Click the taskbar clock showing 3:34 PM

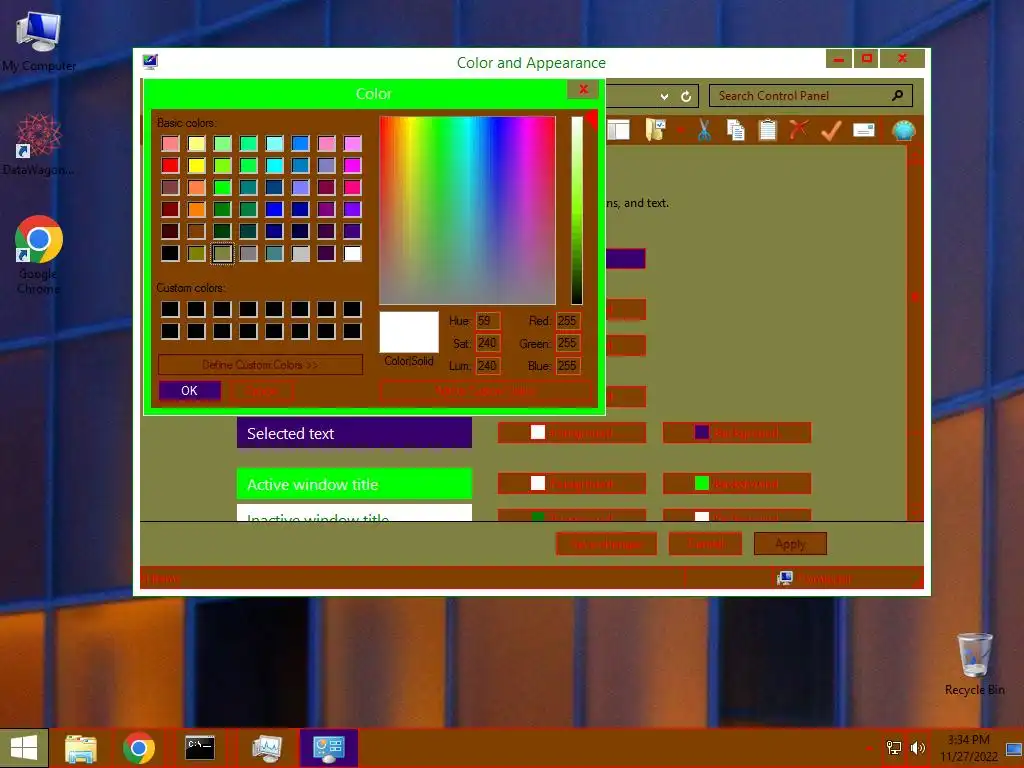coord(968,748)
